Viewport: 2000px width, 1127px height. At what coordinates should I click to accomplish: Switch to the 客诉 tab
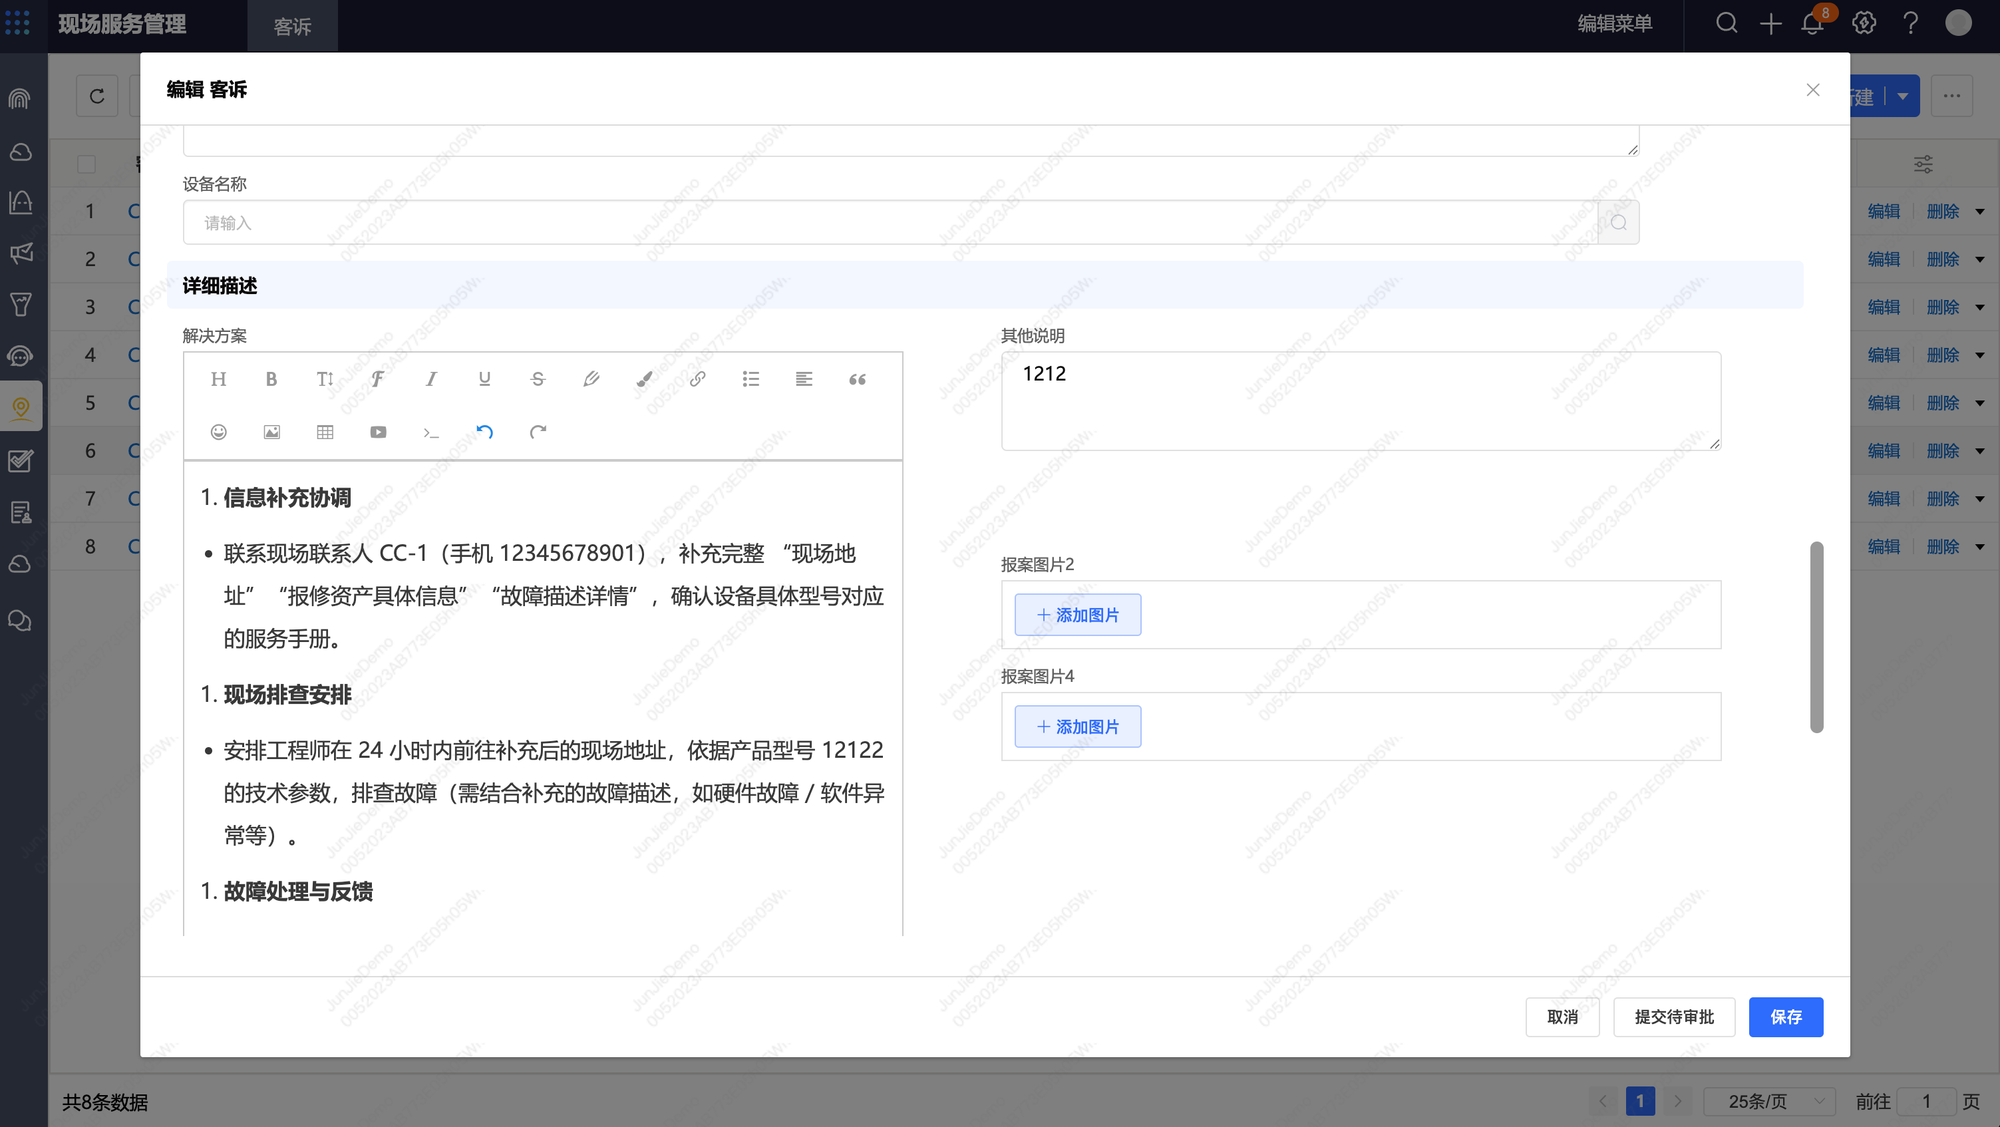[292, 27]
